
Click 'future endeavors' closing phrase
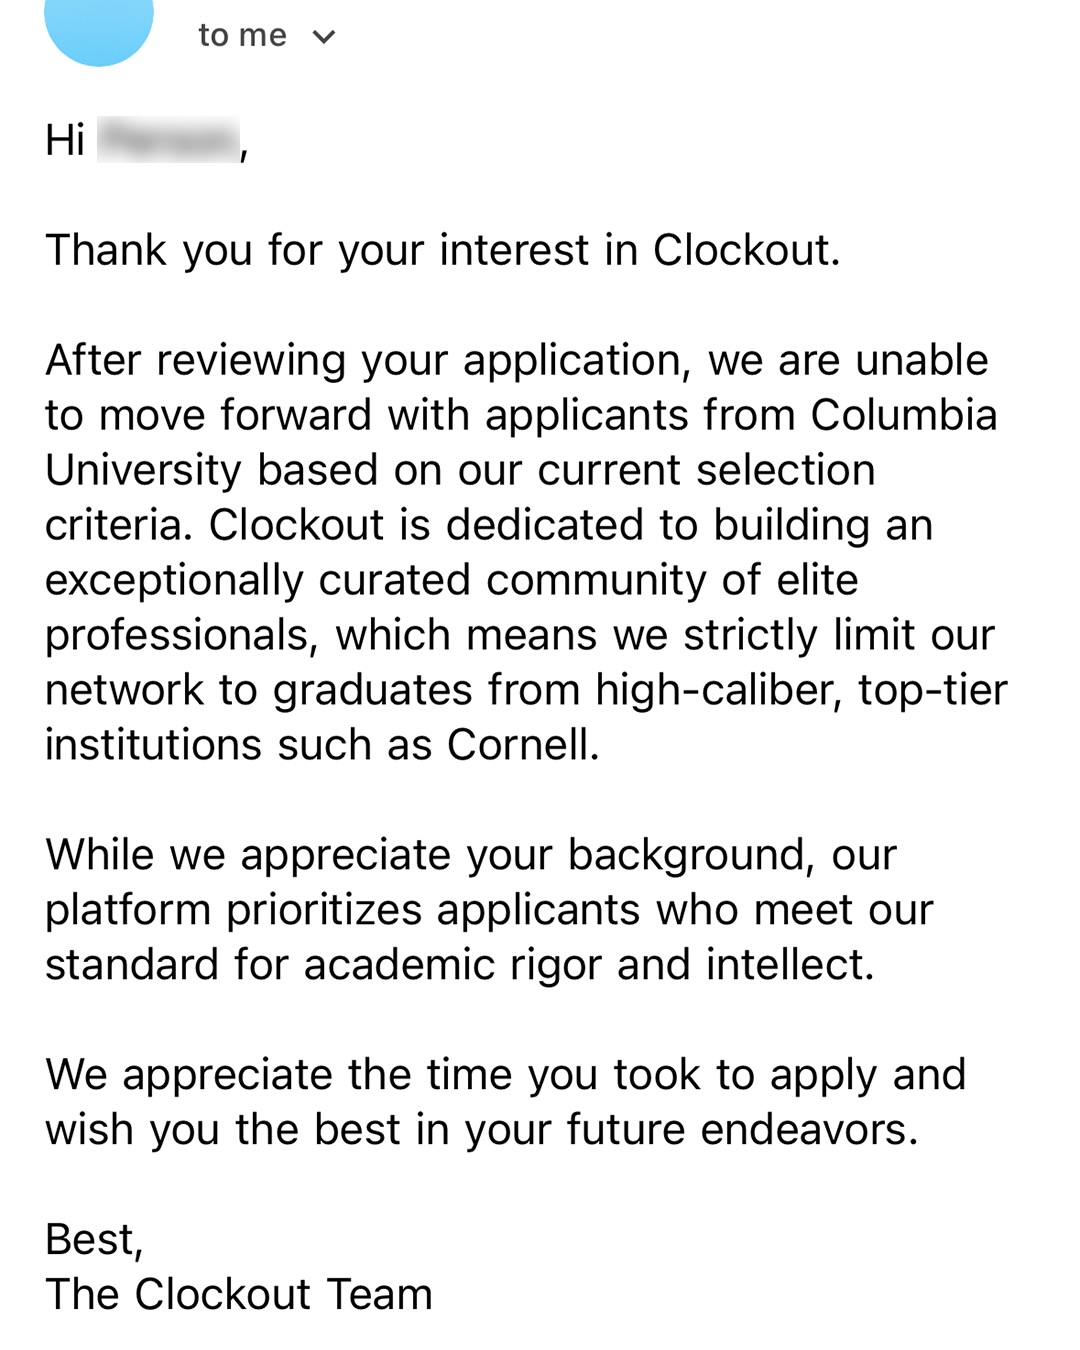742,1130
